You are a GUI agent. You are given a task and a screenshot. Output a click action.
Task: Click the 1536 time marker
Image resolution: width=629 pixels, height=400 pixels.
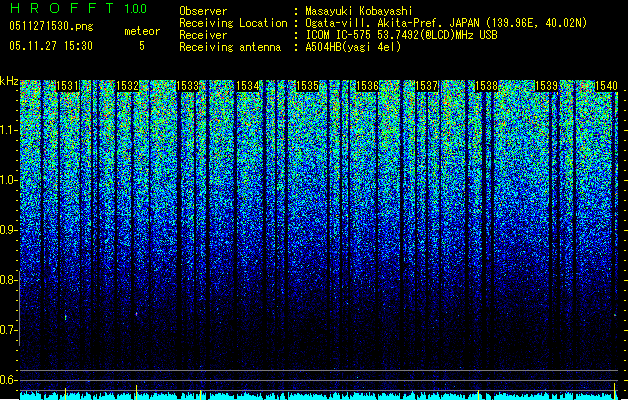pyautogui.click(x=367, y=86)
